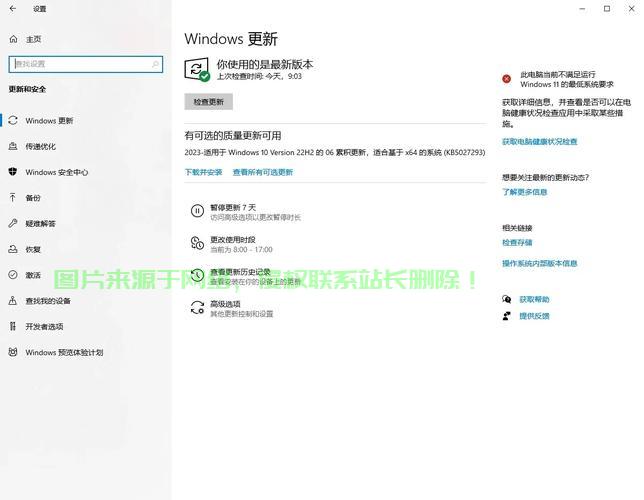644x500 pixels.
Task: Click the update status icon with green check
Action: (x=197, y=69)
